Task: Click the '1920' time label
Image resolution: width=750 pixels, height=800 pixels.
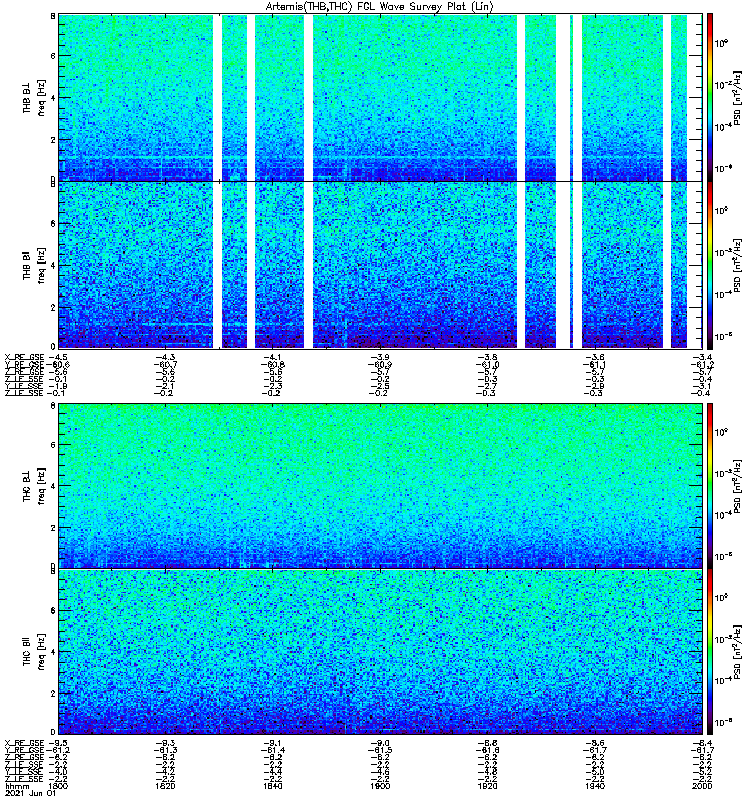Action: click(x=487, y=786)
